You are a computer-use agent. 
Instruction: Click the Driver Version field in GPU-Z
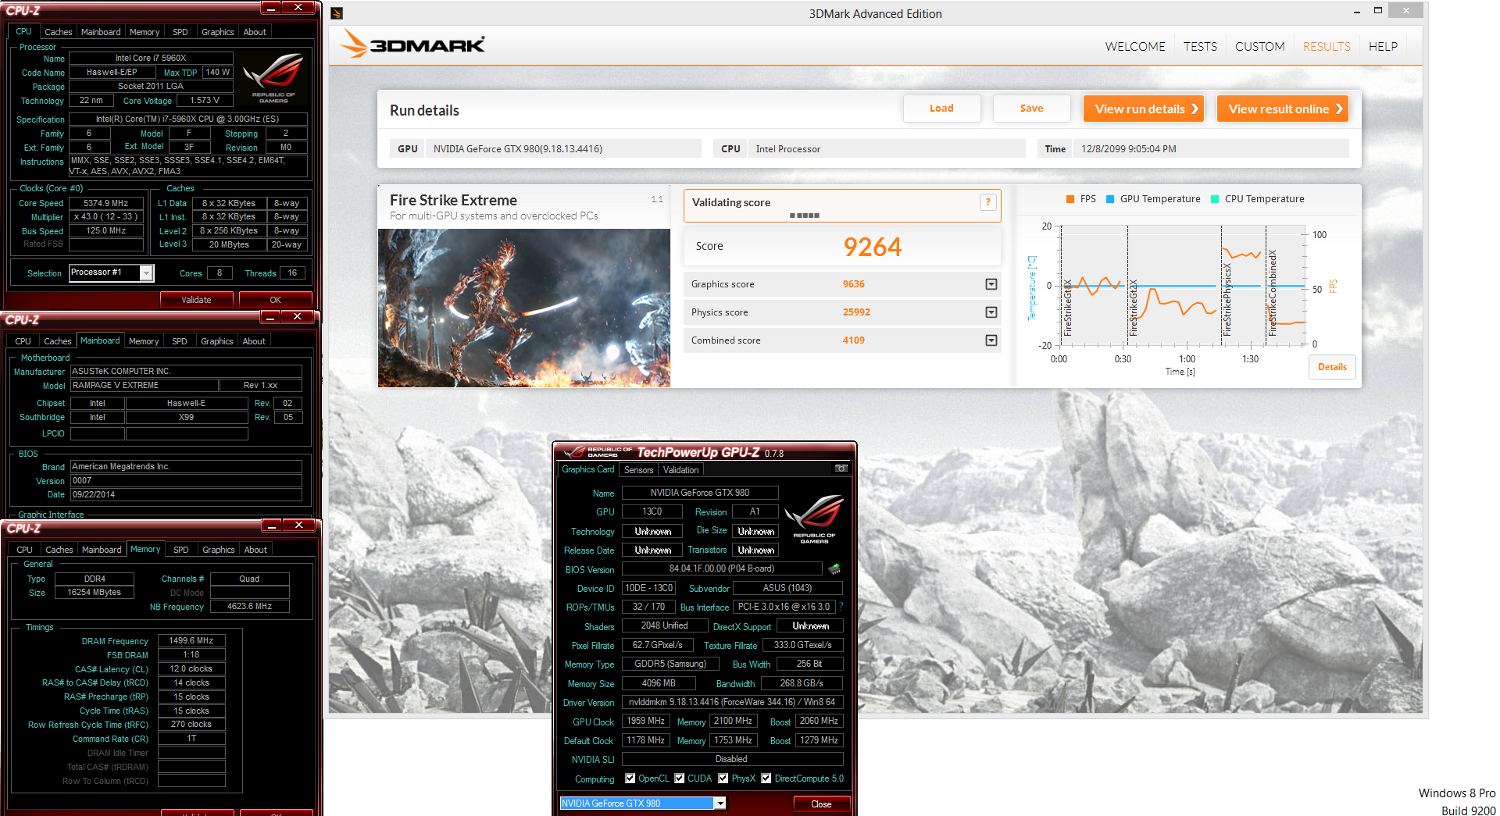click(732, 702)
